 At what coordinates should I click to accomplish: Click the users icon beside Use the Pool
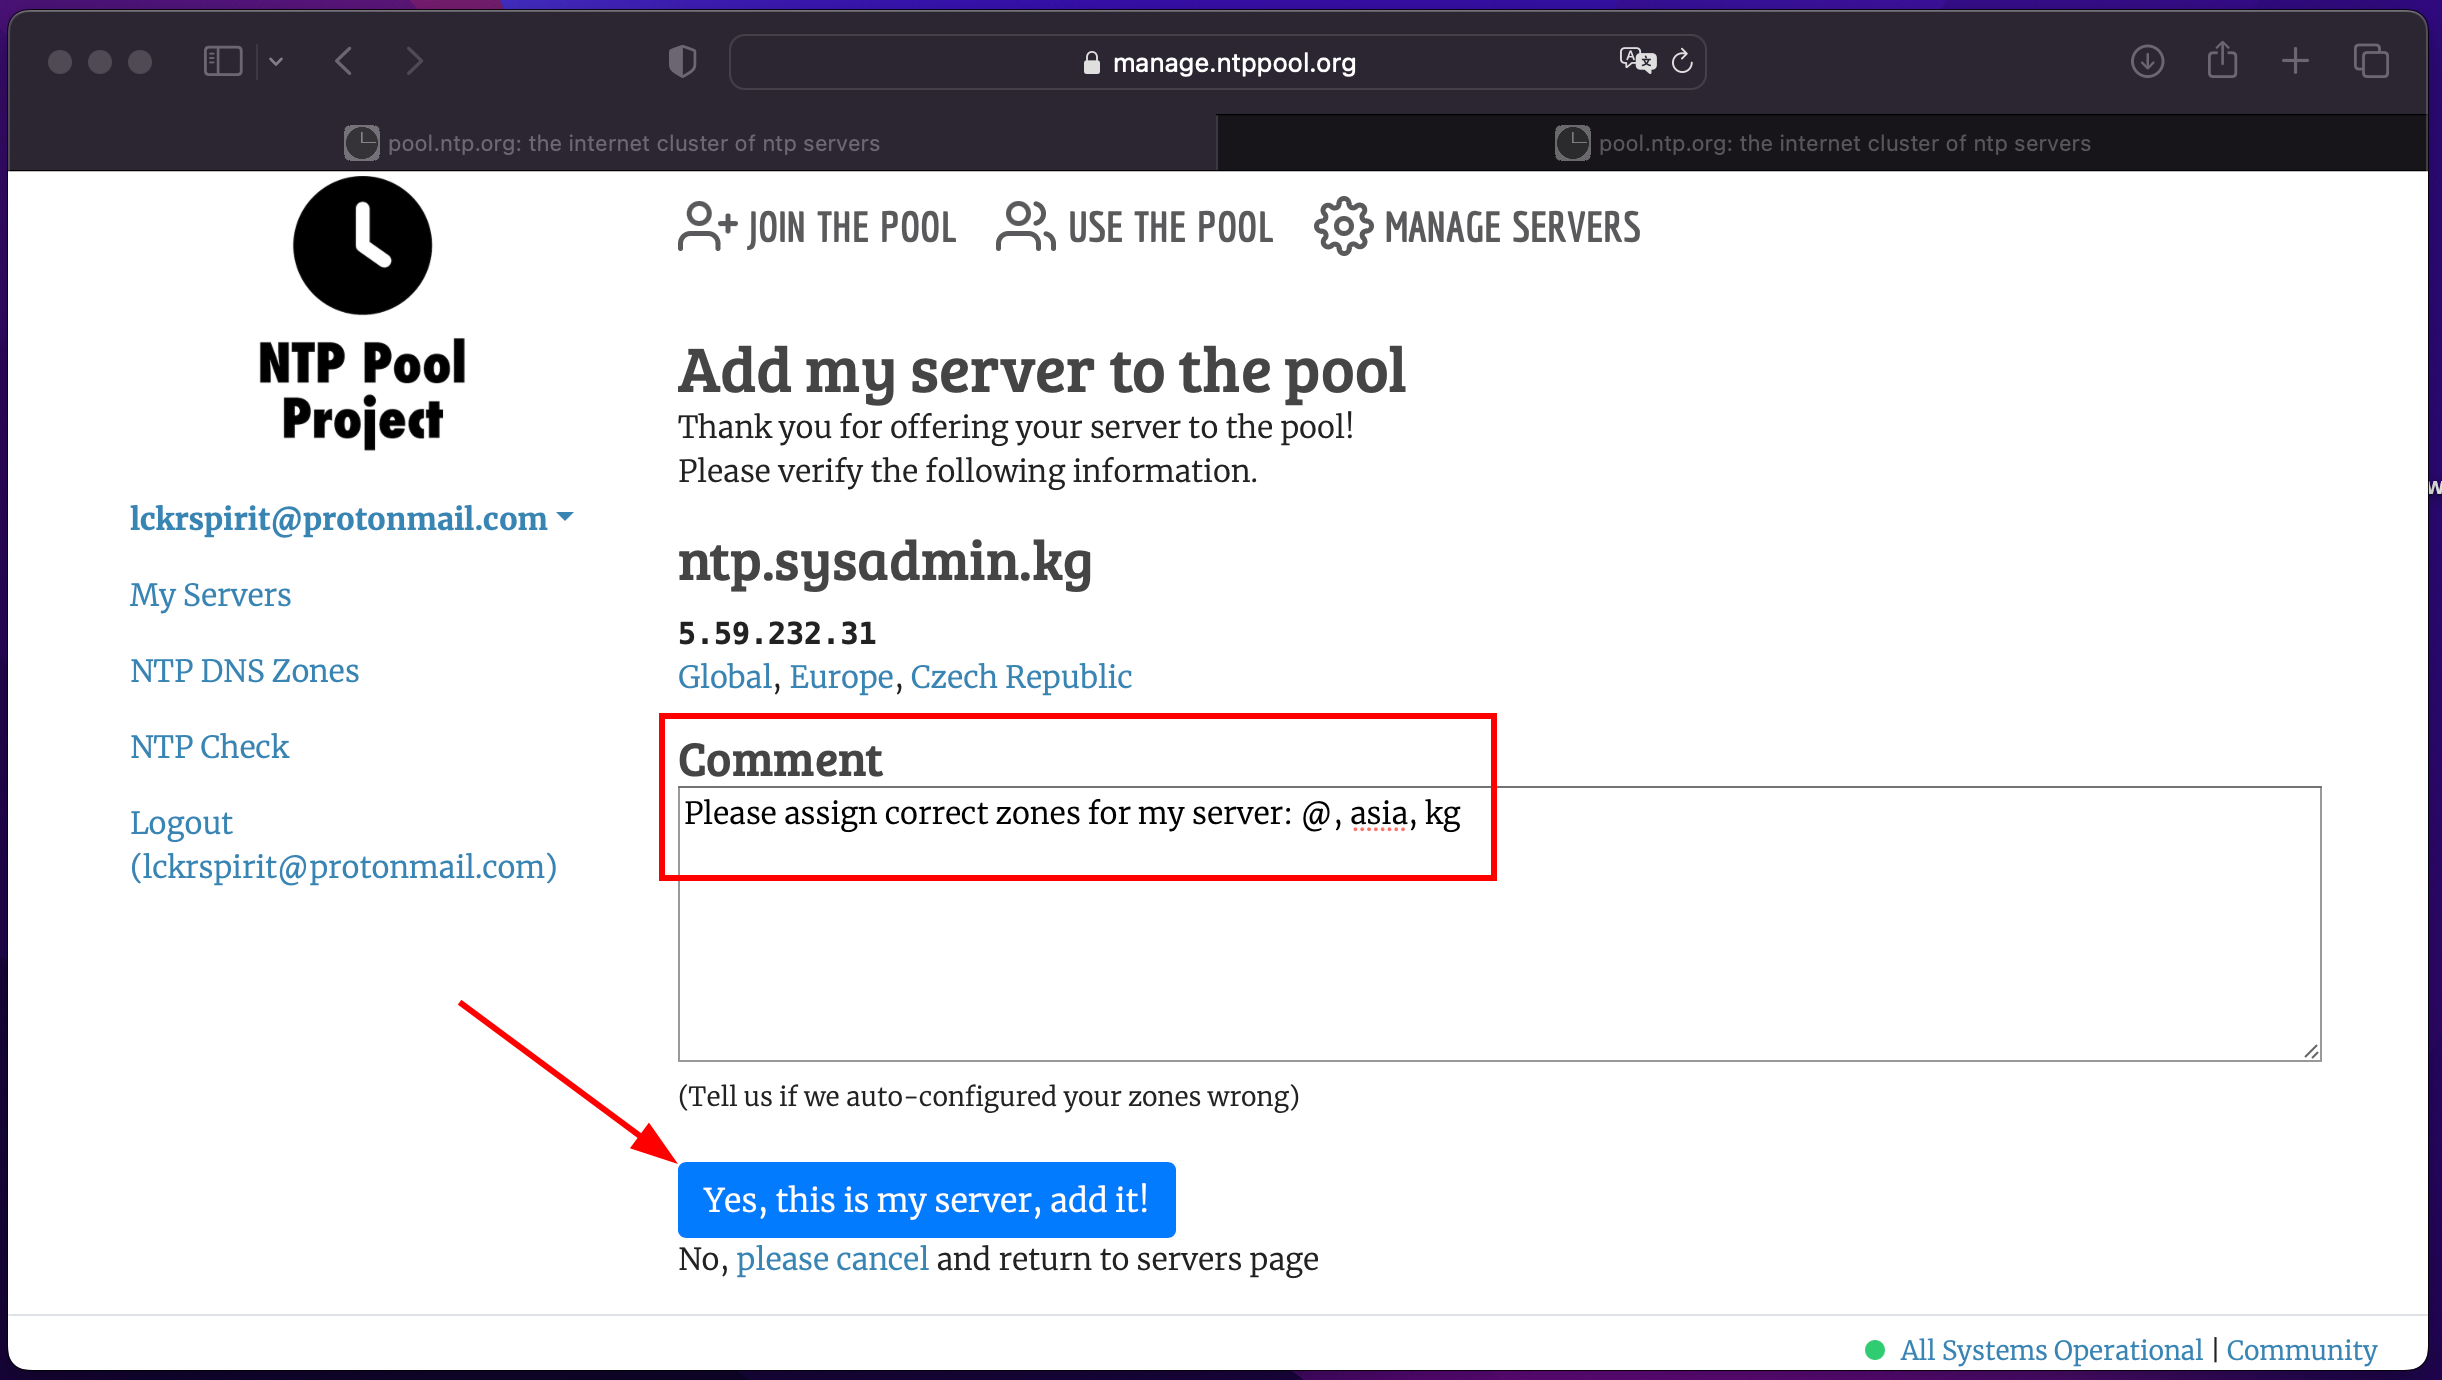[x=1025, y=226]
